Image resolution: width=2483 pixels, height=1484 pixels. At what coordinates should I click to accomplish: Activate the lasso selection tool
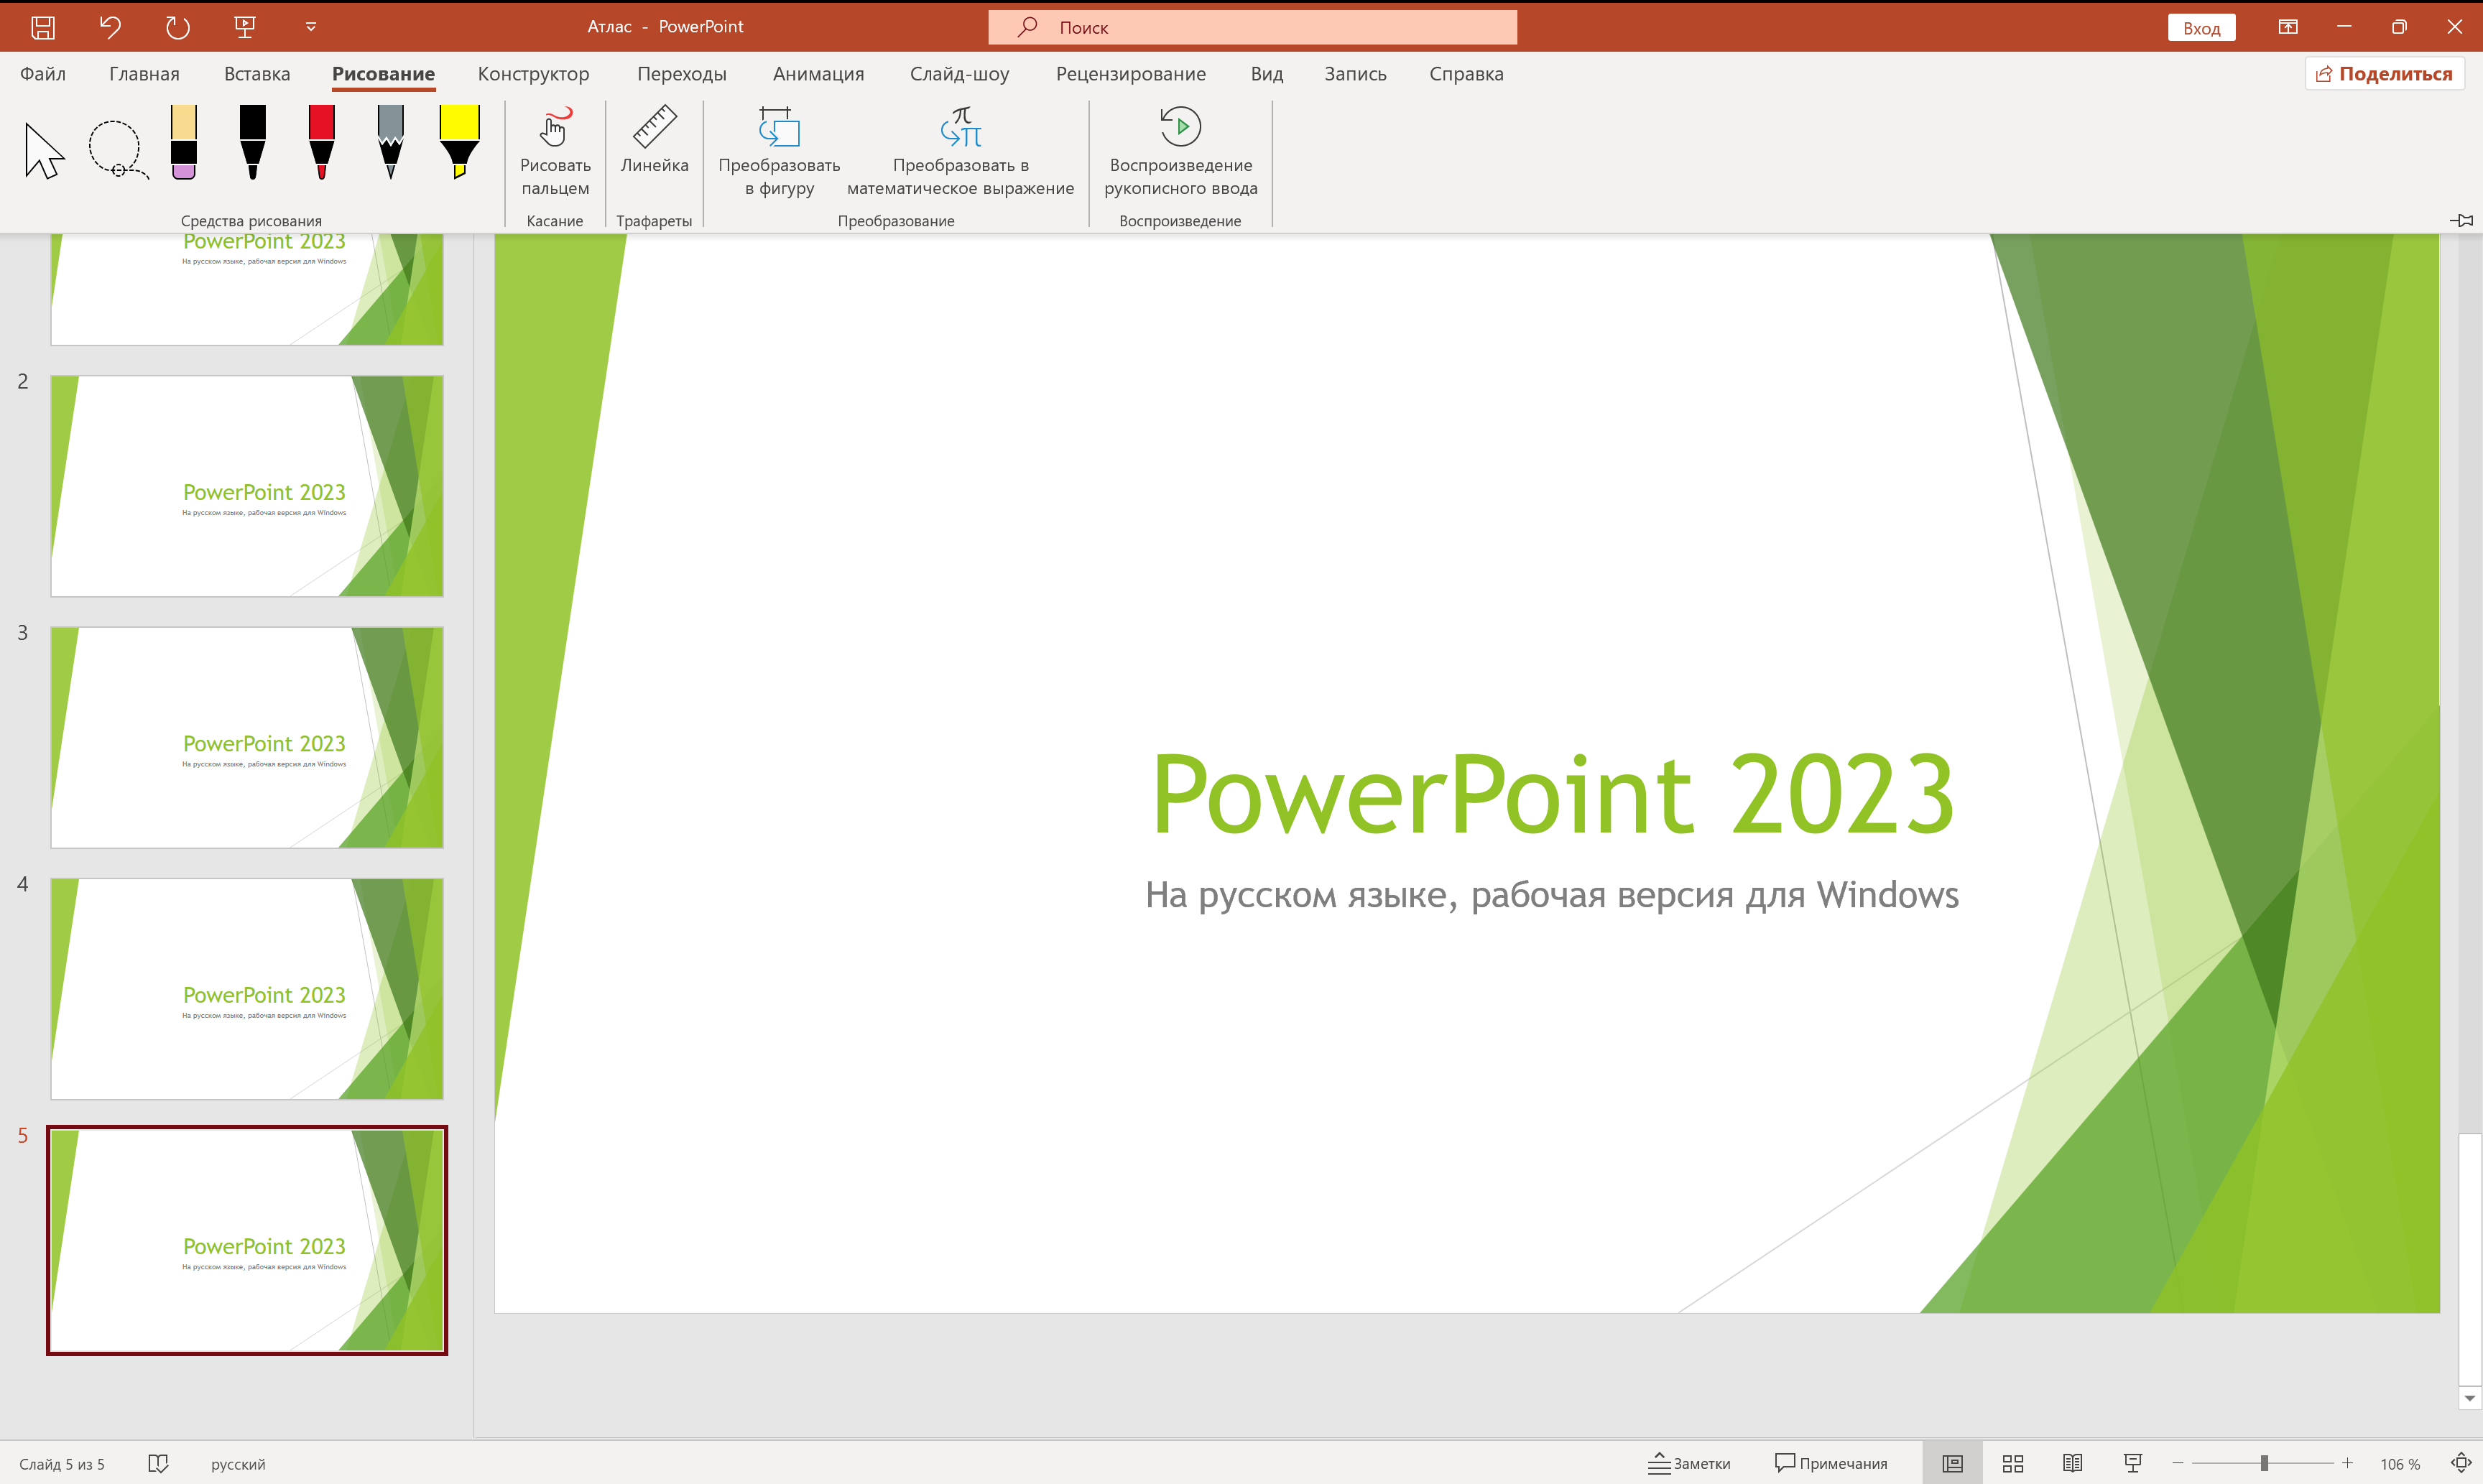coord(117,150)
